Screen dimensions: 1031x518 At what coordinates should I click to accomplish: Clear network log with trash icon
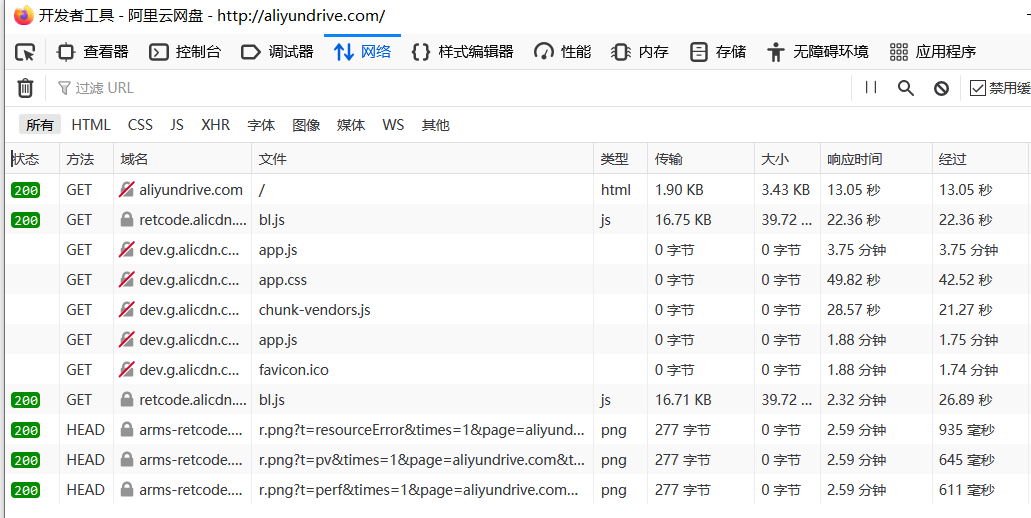pos(25,87)
